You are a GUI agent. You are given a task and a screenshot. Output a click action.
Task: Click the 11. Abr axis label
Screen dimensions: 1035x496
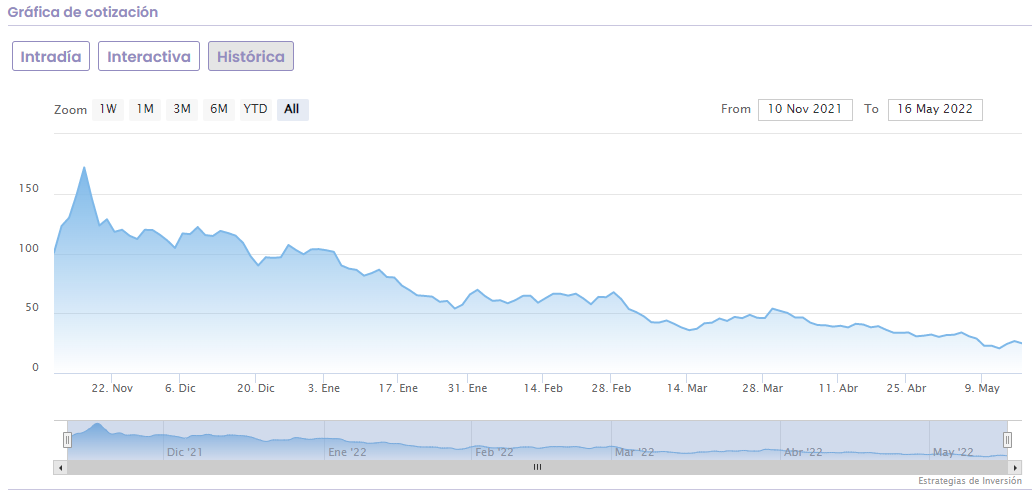pyautogui.click(x=838, y=389)
